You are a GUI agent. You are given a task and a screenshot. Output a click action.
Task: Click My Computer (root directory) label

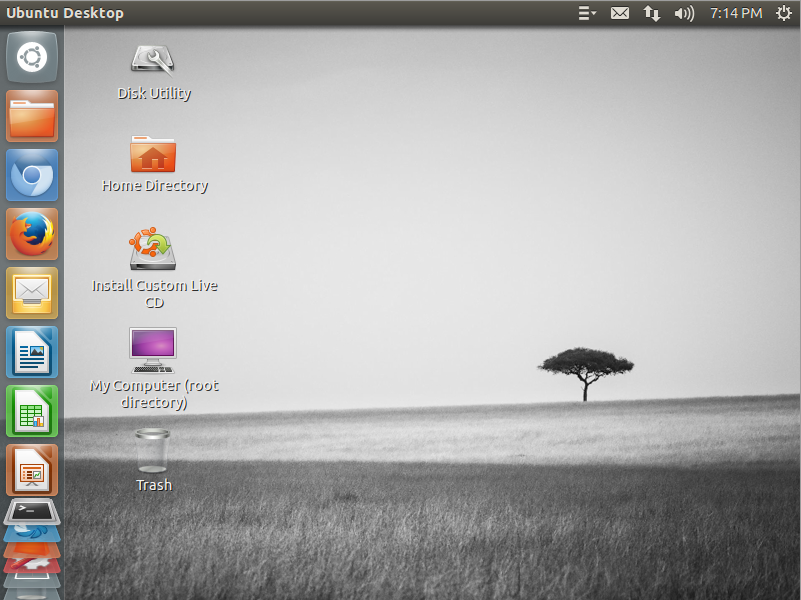click(x=154, y=394)
